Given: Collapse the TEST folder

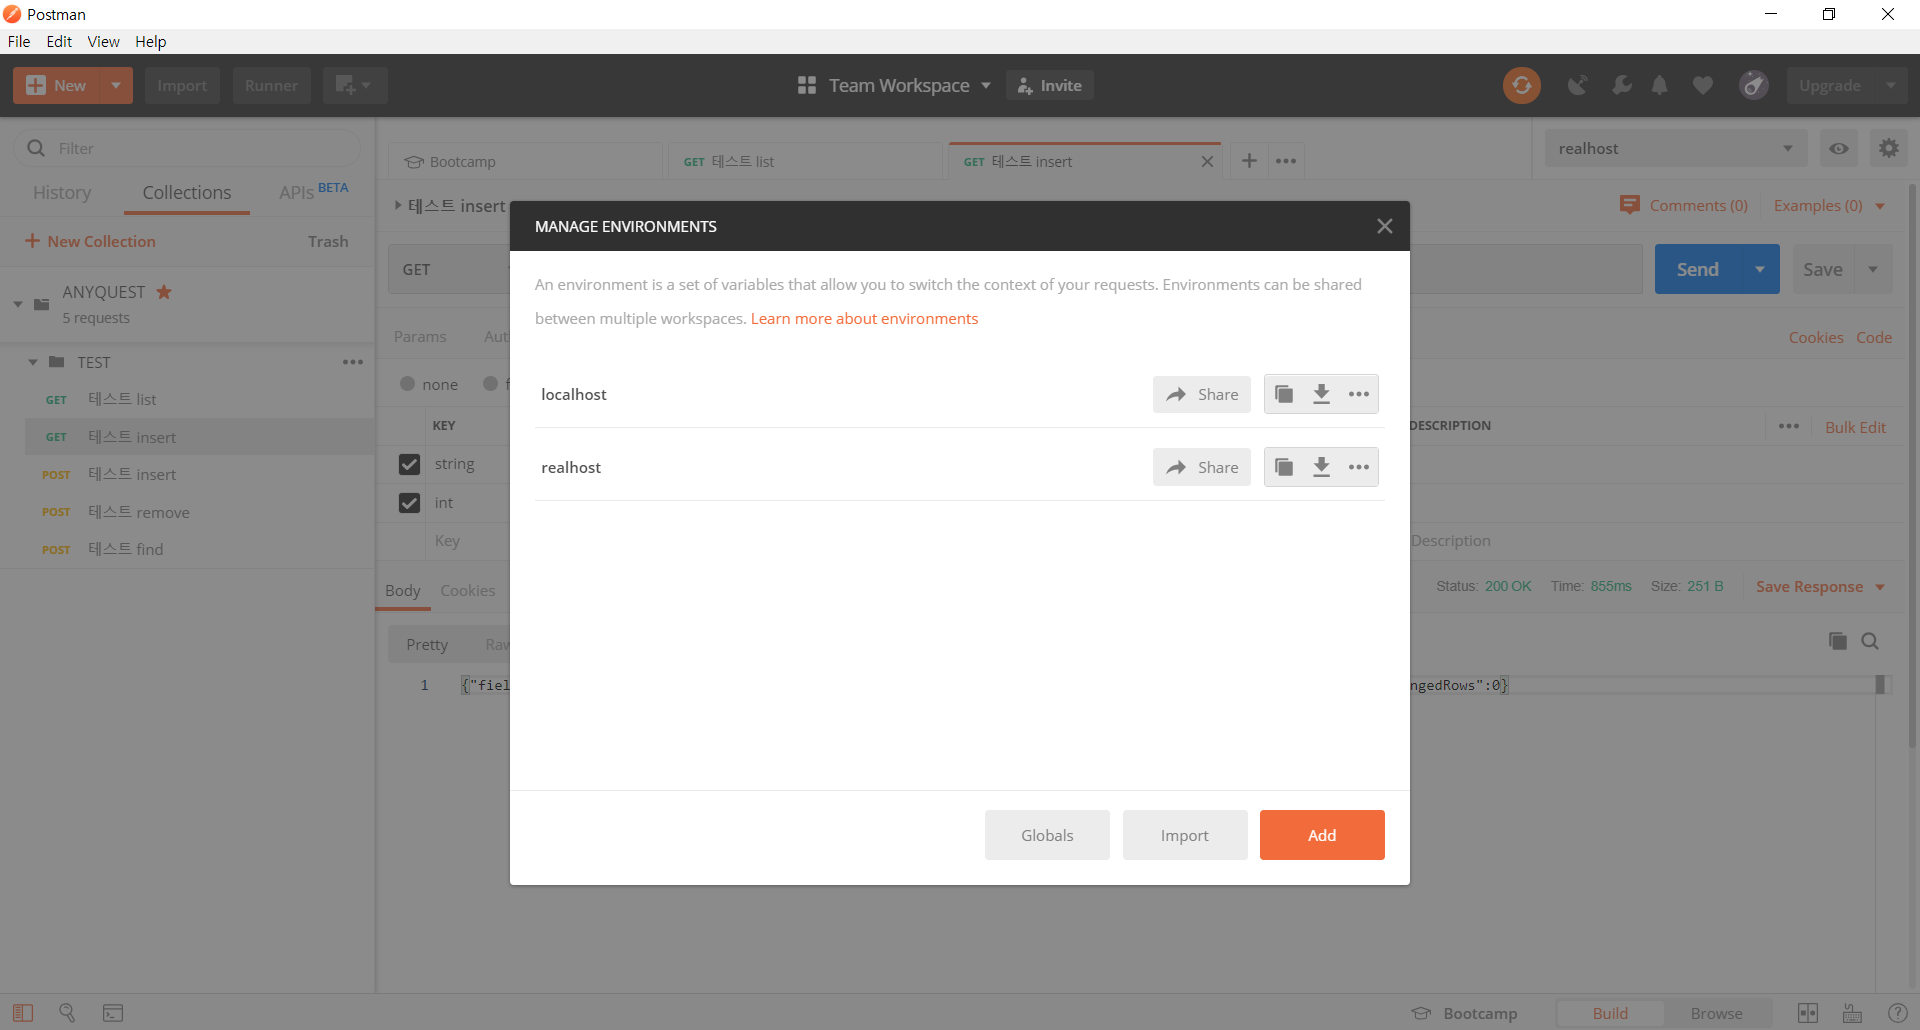Looking at the screenshot, I should (32, 362).
